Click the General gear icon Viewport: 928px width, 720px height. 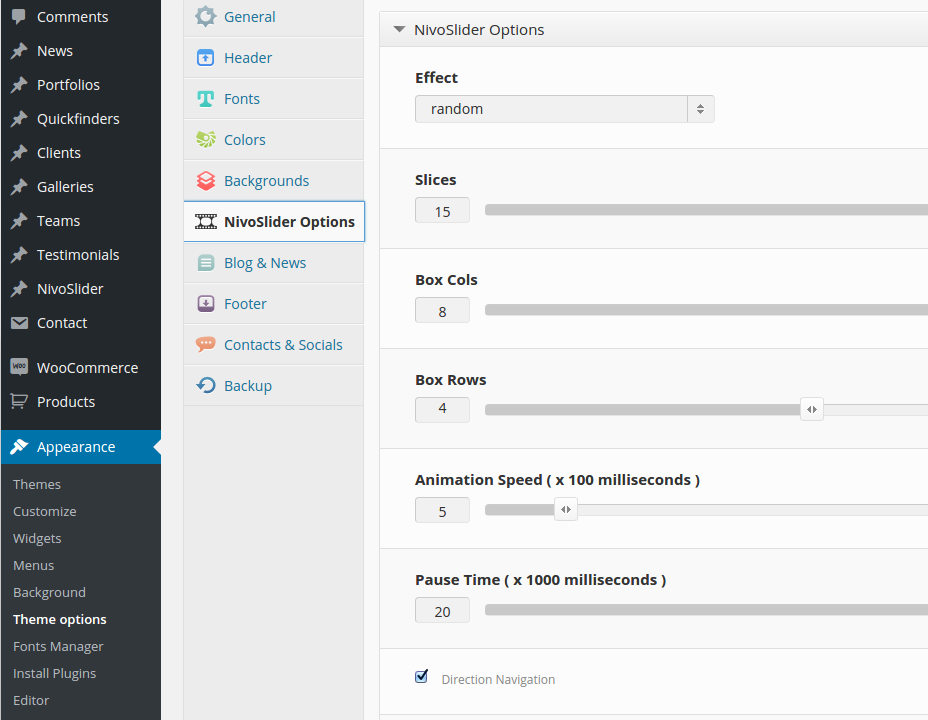(206, 17)
